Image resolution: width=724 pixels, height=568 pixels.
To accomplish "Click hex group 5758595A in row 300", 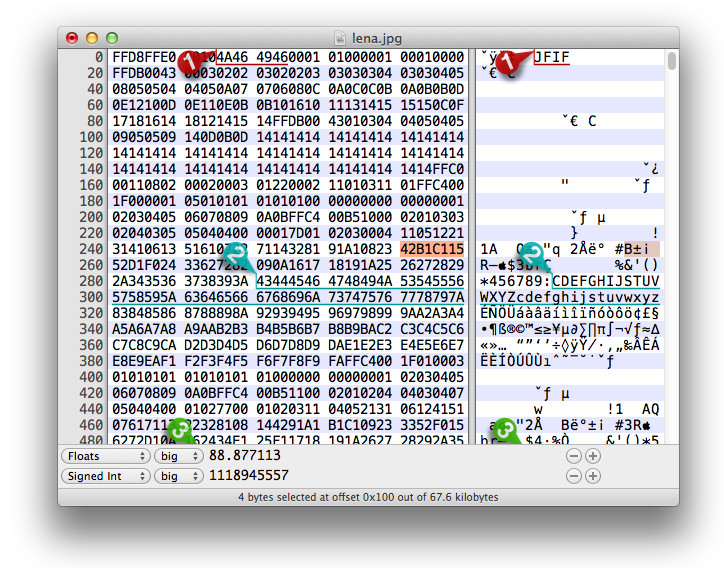I will (144, 297).
